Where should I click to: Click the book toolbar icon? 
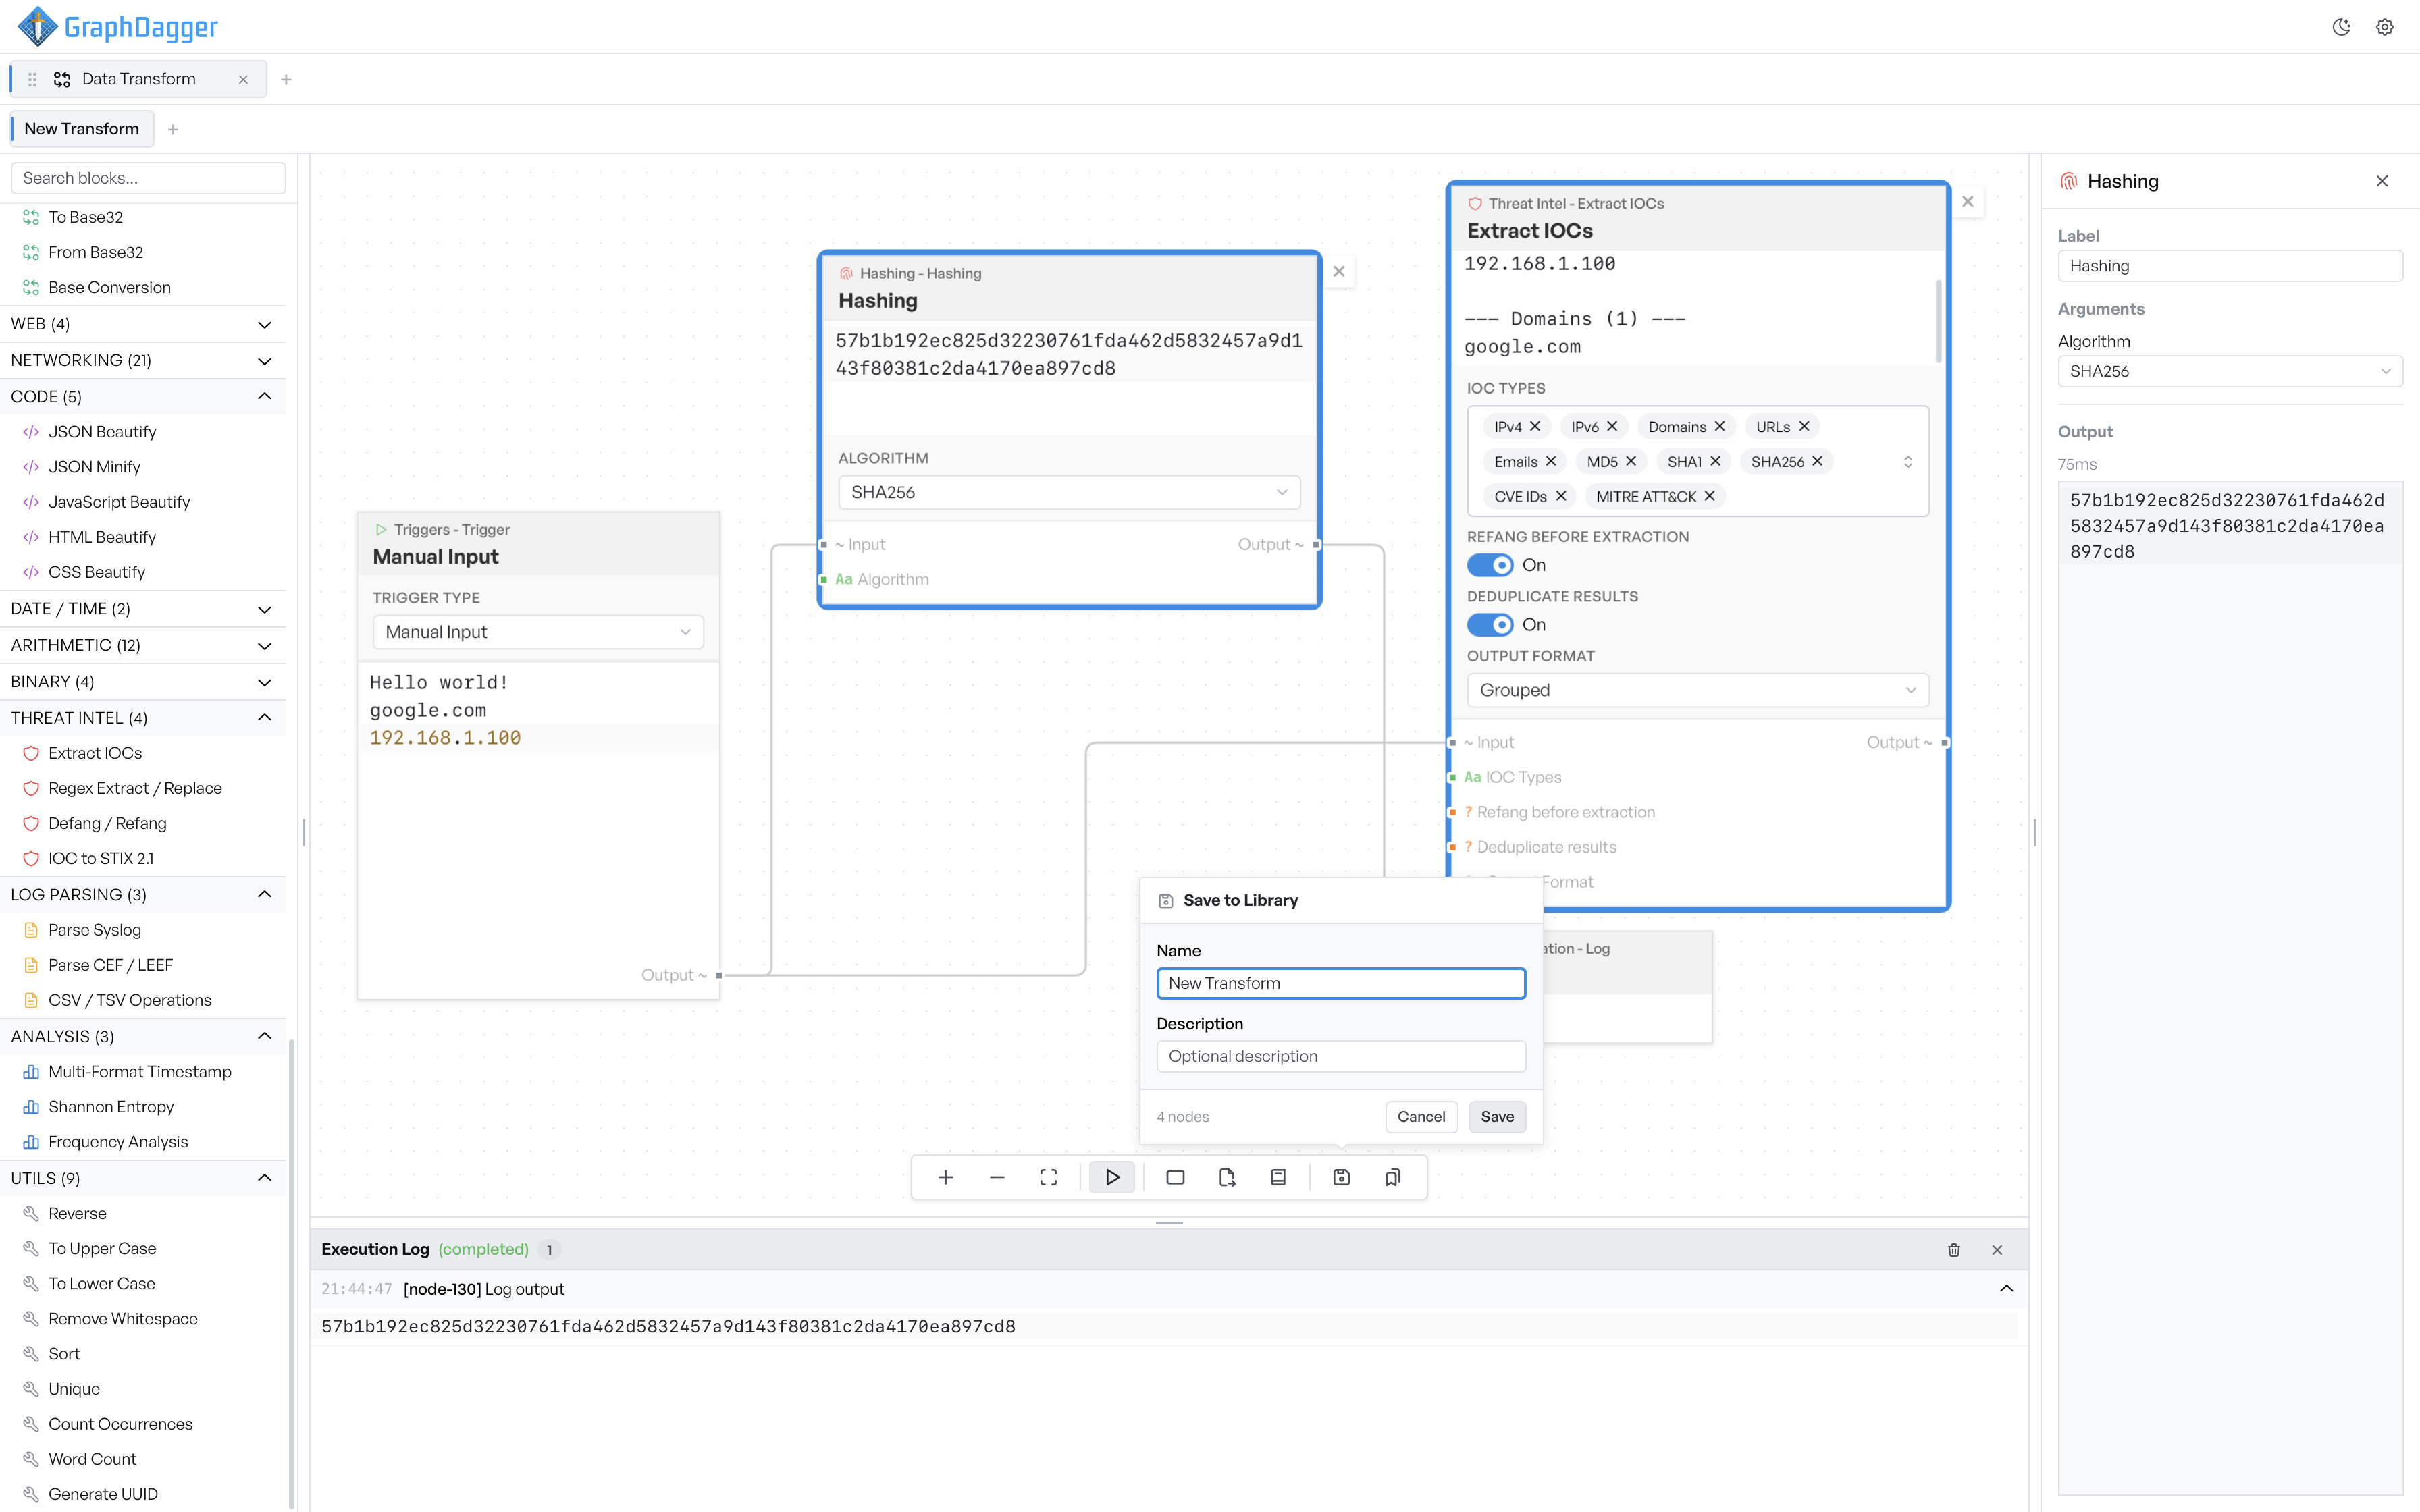point(1278,1177)
